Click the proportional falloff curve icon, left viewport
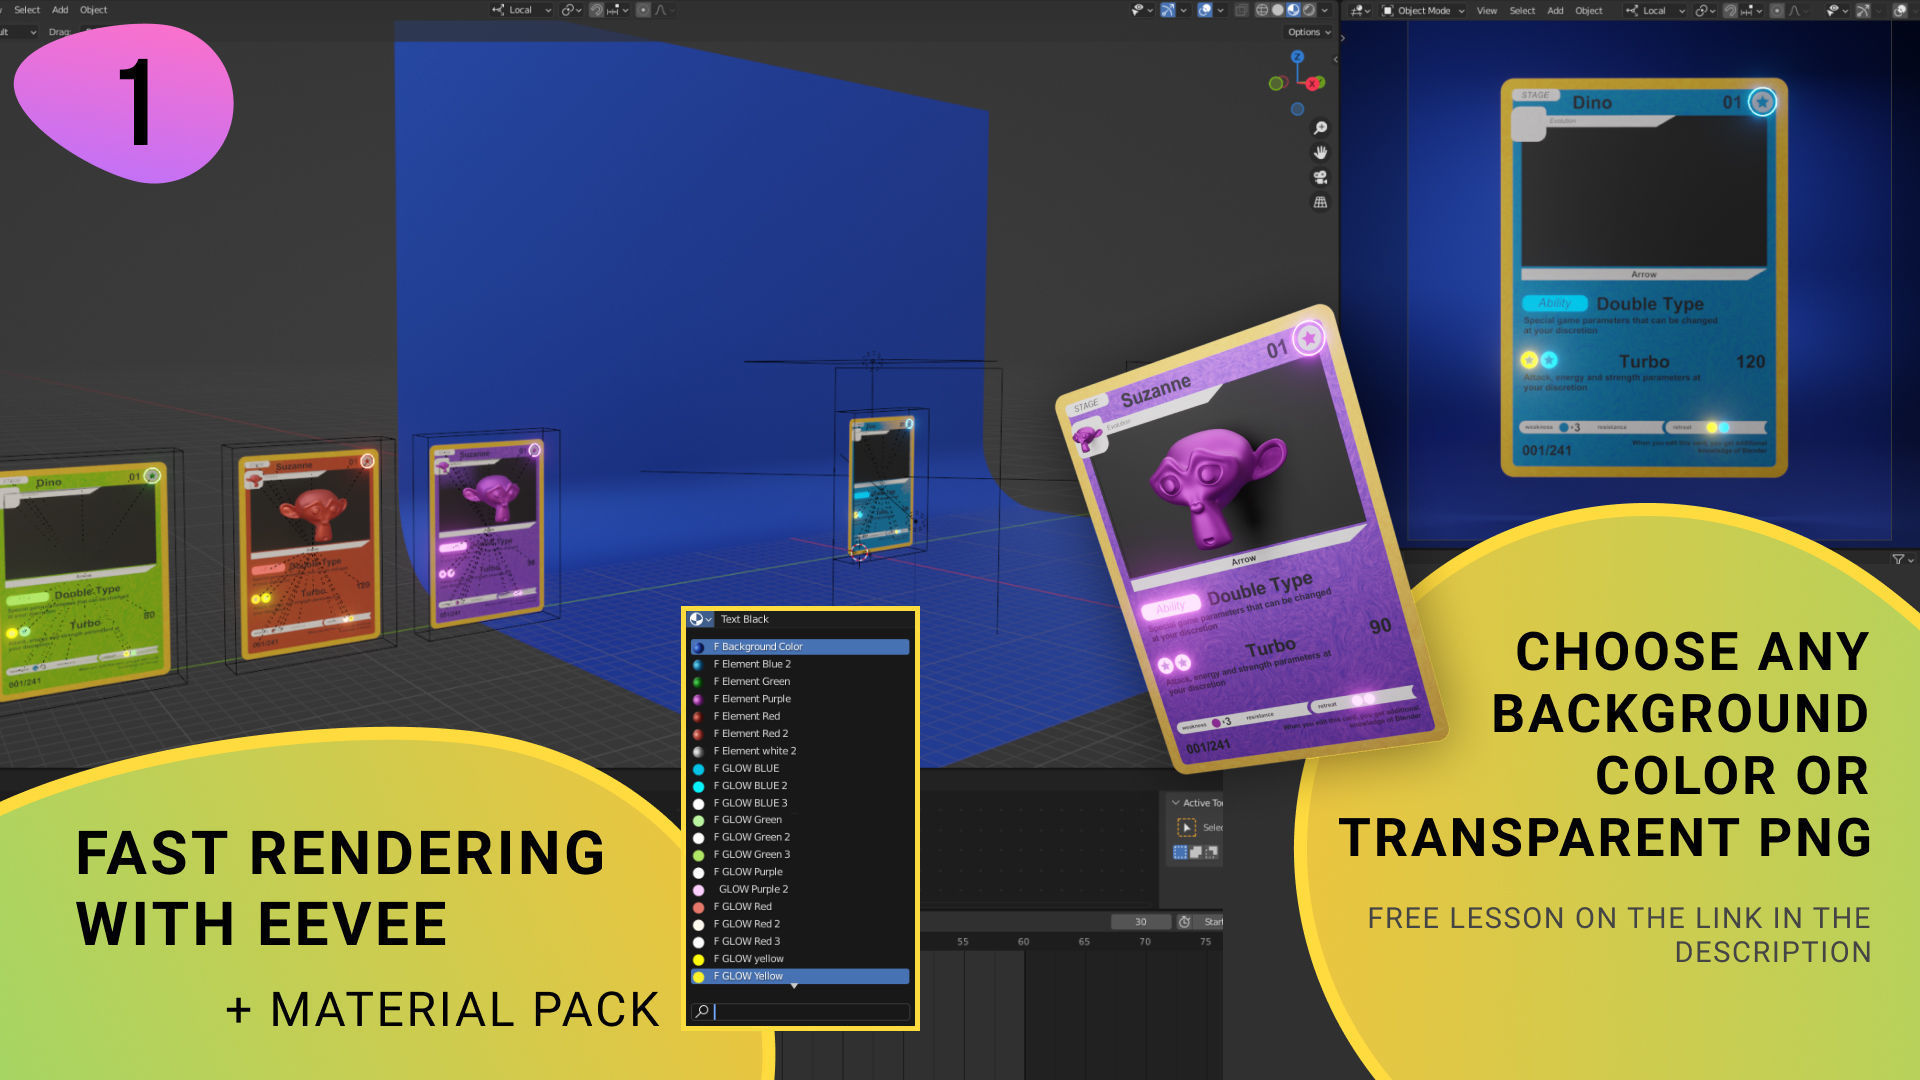The image size is (1920, 1080). (660, 10)
